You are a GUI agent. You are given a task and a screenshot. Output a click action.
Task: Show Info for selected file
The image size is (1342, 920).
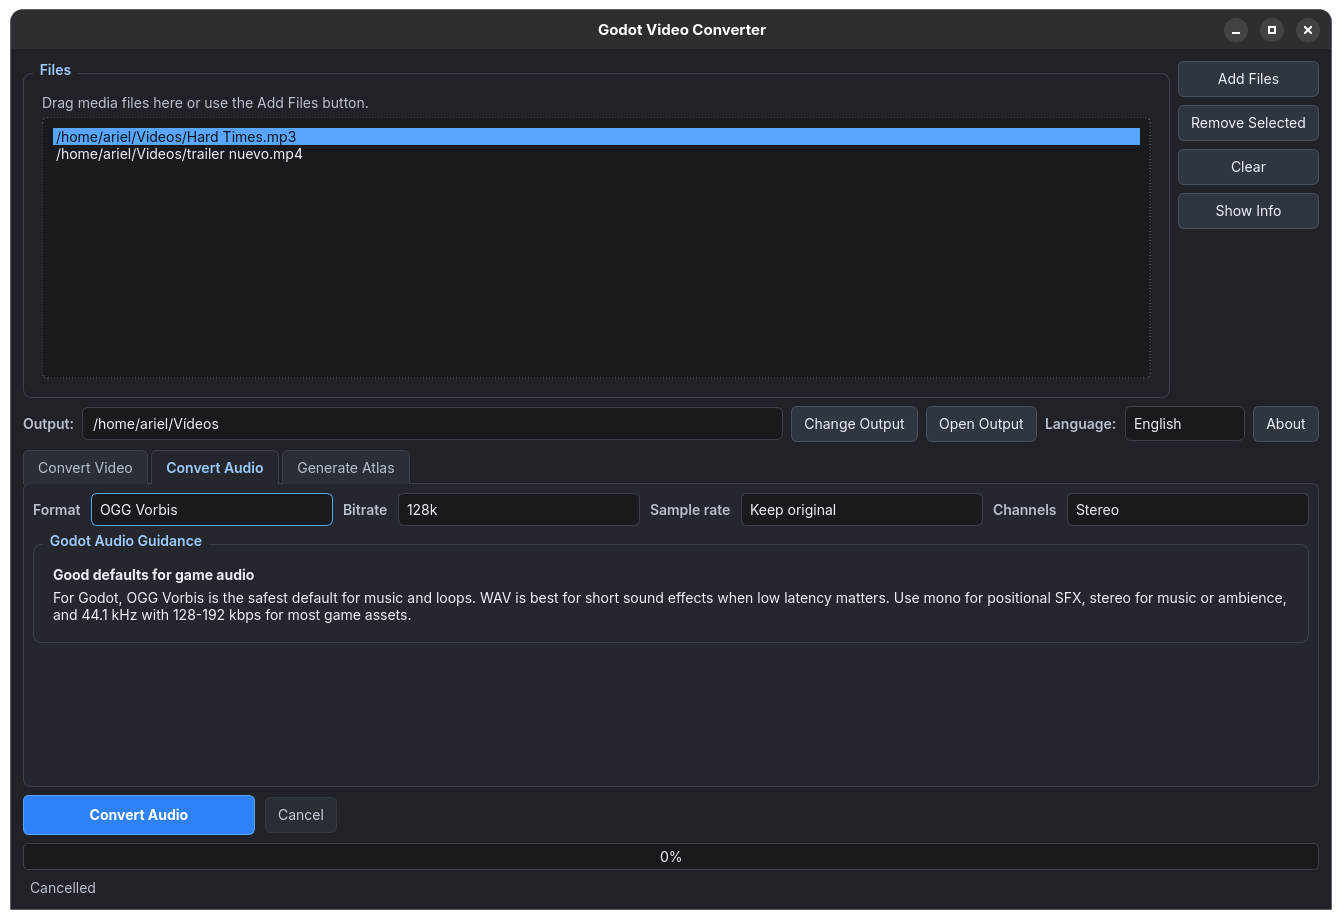click(x=1248, y=211)
